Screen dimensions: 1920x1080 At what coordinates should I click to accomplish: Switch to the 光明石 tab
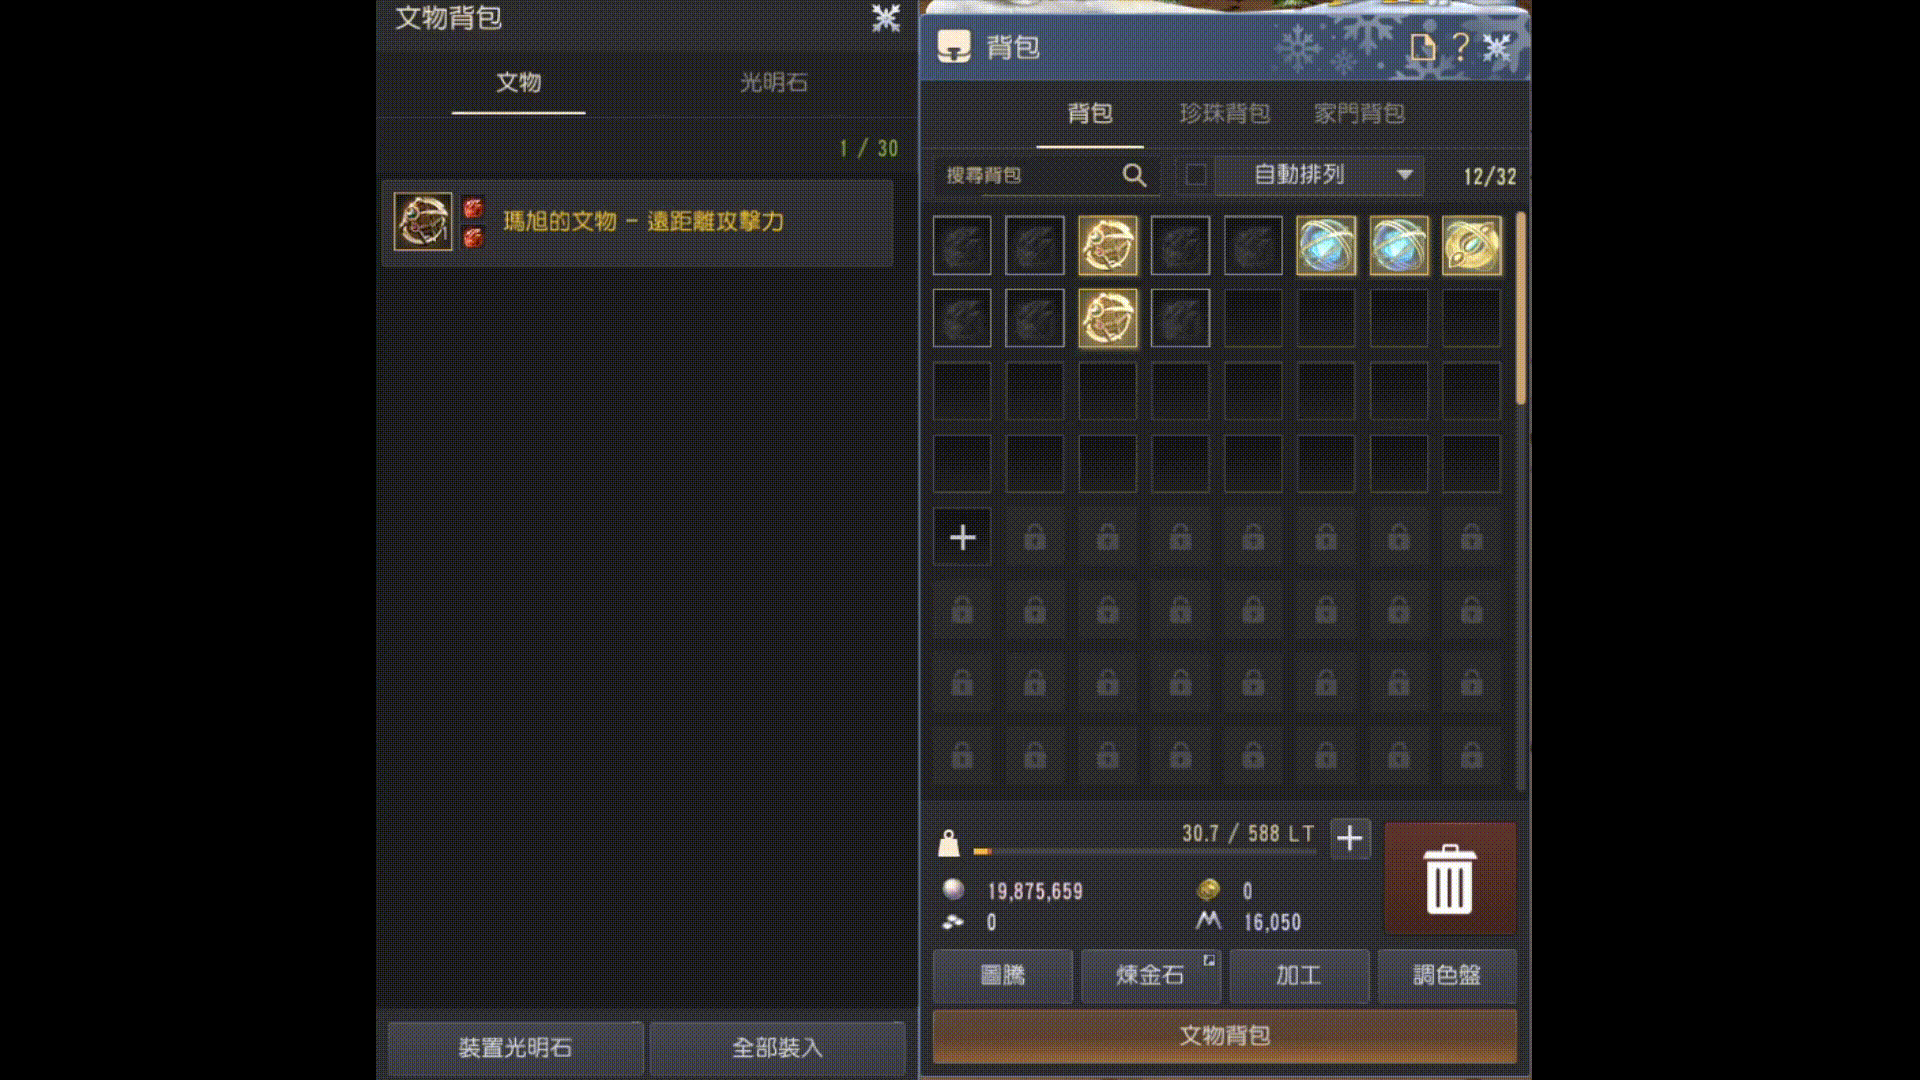tap(773, 83)
